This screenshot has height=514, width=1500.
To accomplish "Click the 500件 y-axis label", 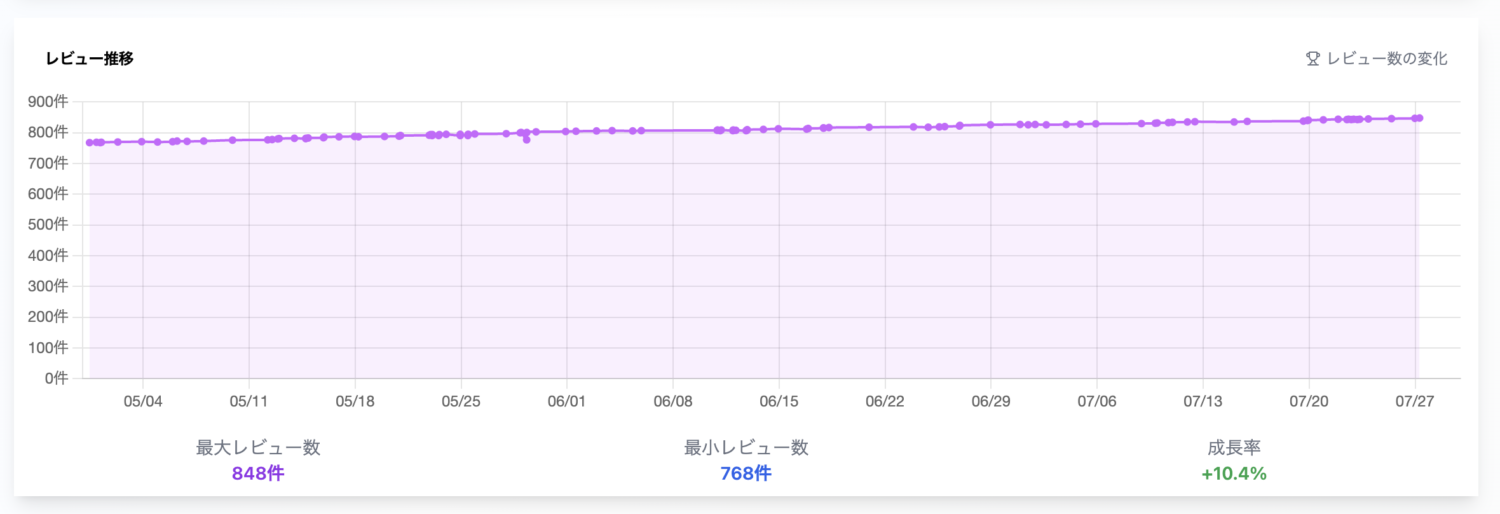I will pyautogui.click(x=48, y=225).
